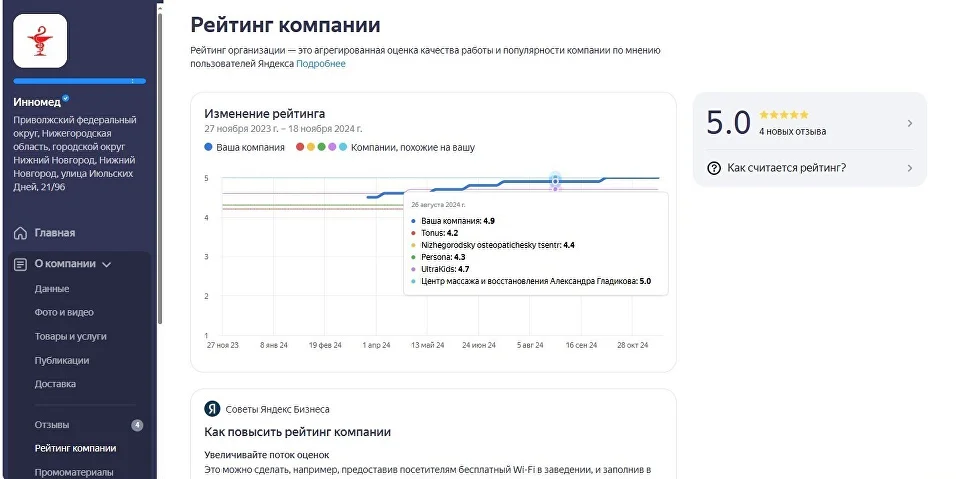Click the Главная home icon
The width and height of the screenshot is (960, 479).
pos(20,233)
